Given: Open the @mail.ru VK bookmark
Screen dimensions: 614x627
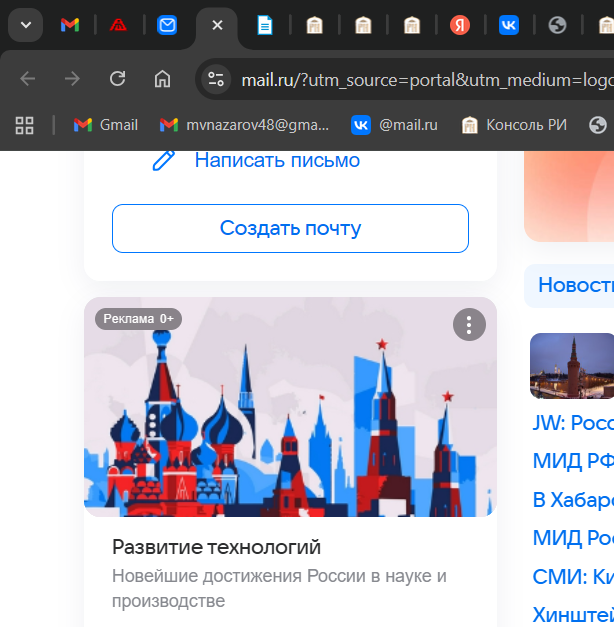Looking at the screenshot, I should click(x=395, y=125).
